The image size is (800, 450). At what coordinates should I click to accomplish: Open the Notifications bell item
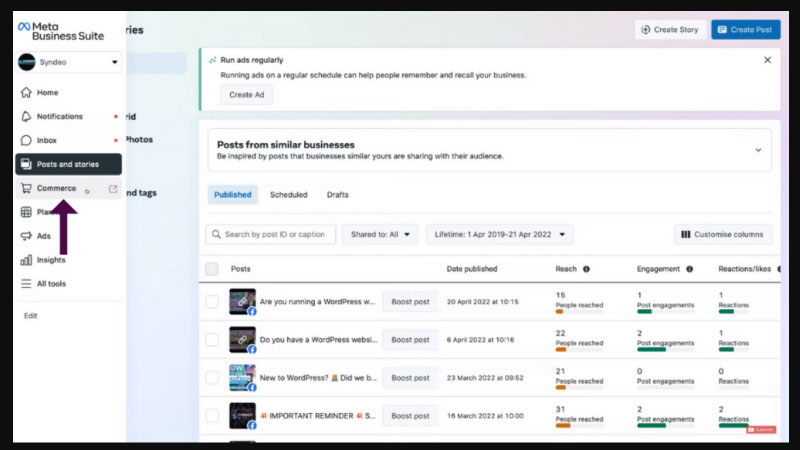click(59, 116)
